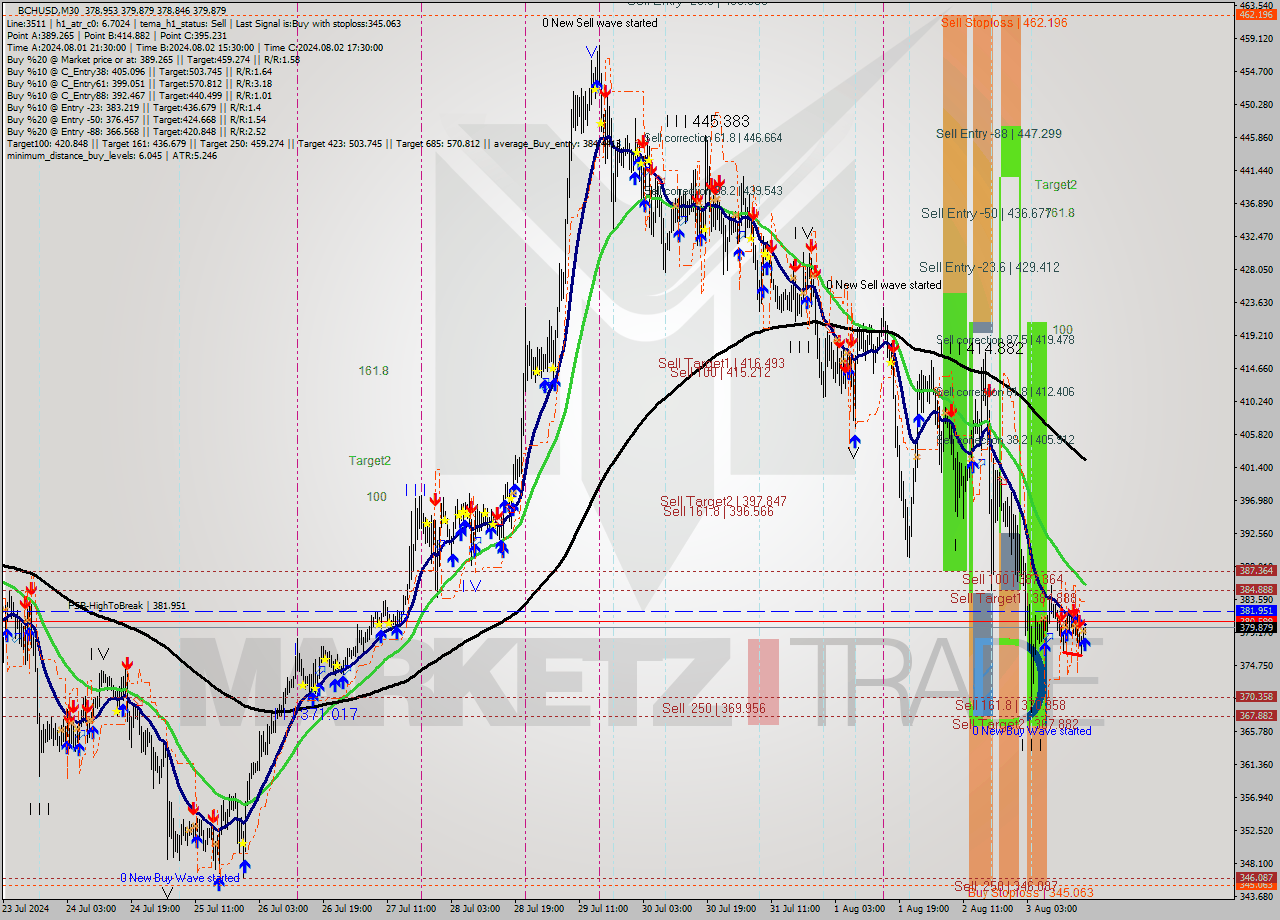Click the 'Sell 100 | 415.212' label
The height and width of the screenshot is (920, 1280).
click(720, 373)
